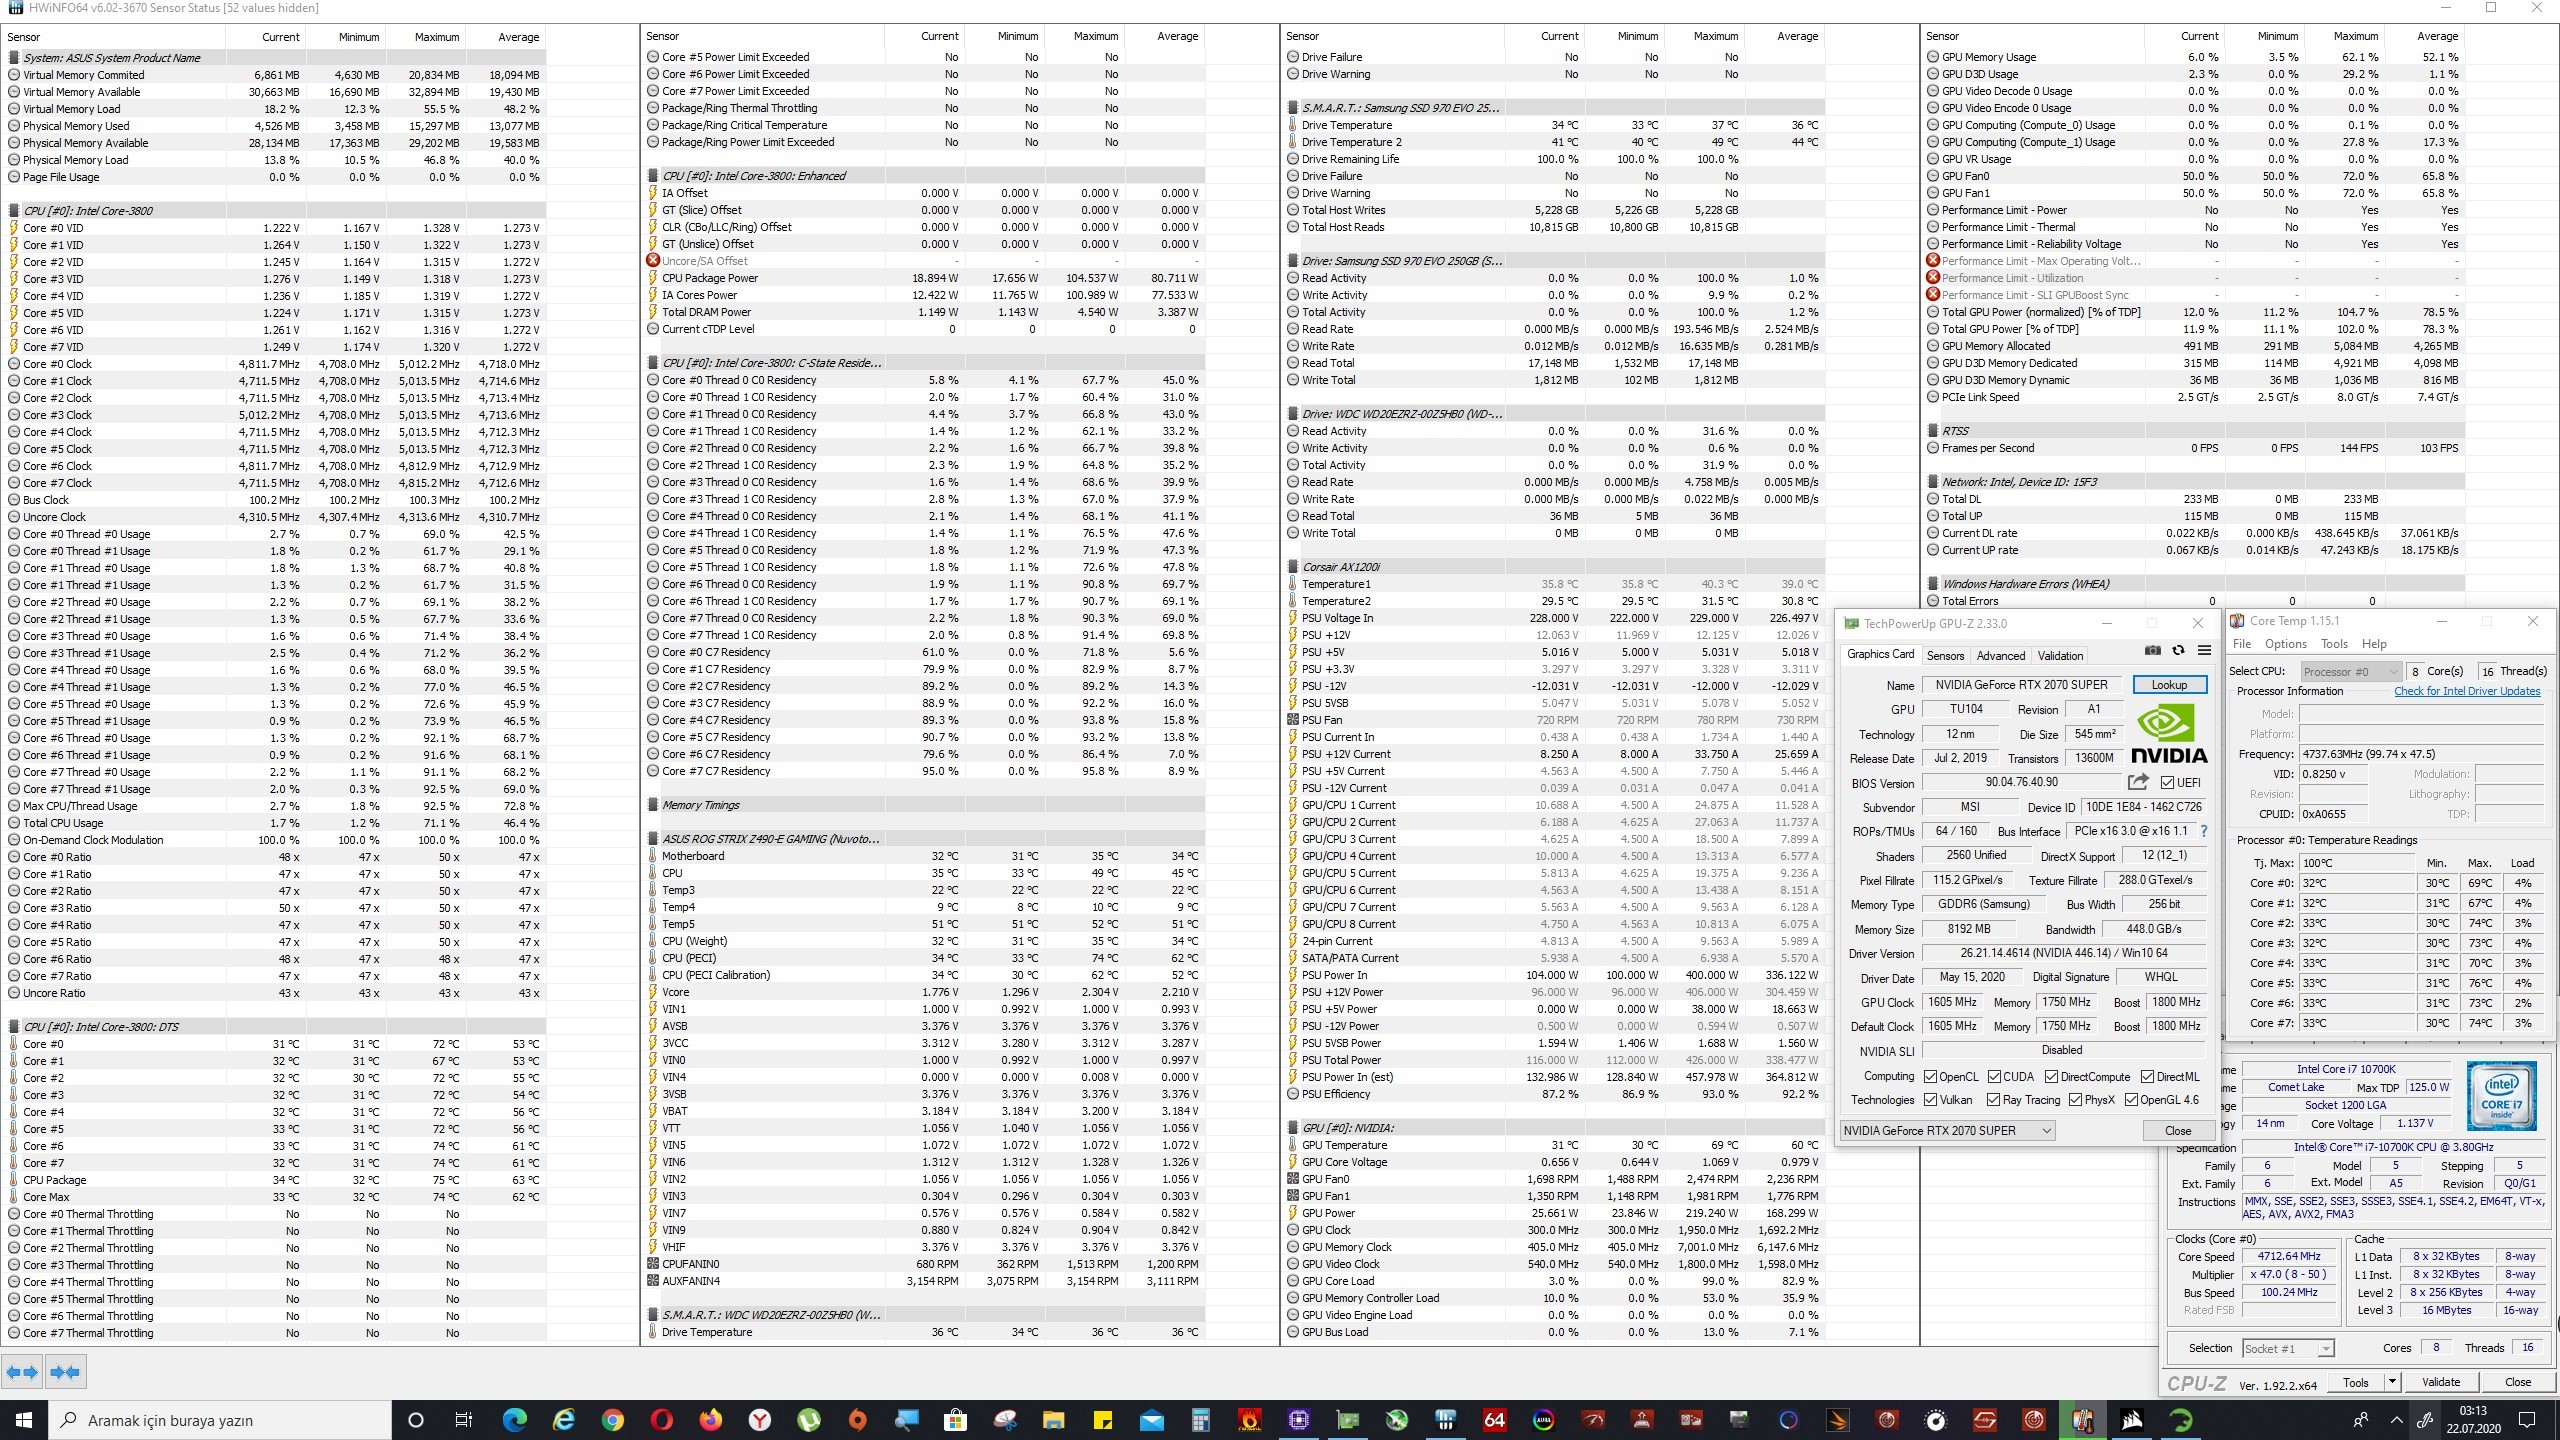Click the Corsair sail taskbar icon
The width and height of the screenshot is (2560, 1440).
(x=2132, y=1419)
